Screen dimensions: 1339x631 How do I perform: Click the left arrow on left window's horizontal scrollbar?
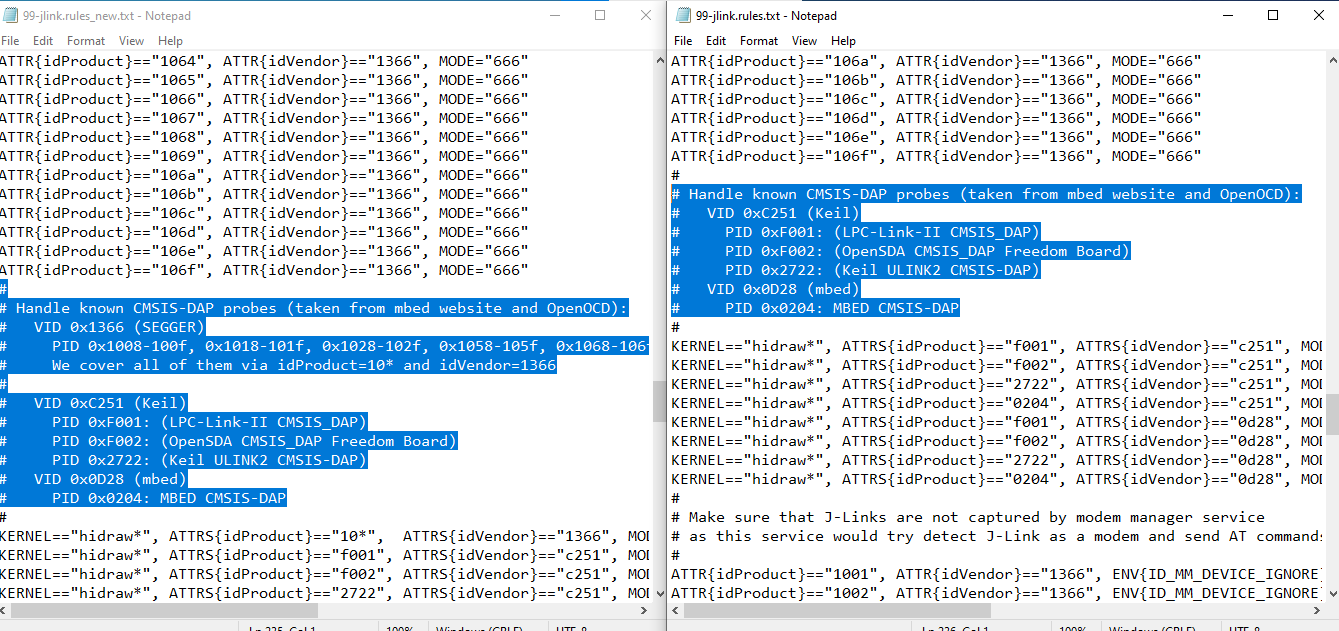pyautogui.click(x=6, y=610)
